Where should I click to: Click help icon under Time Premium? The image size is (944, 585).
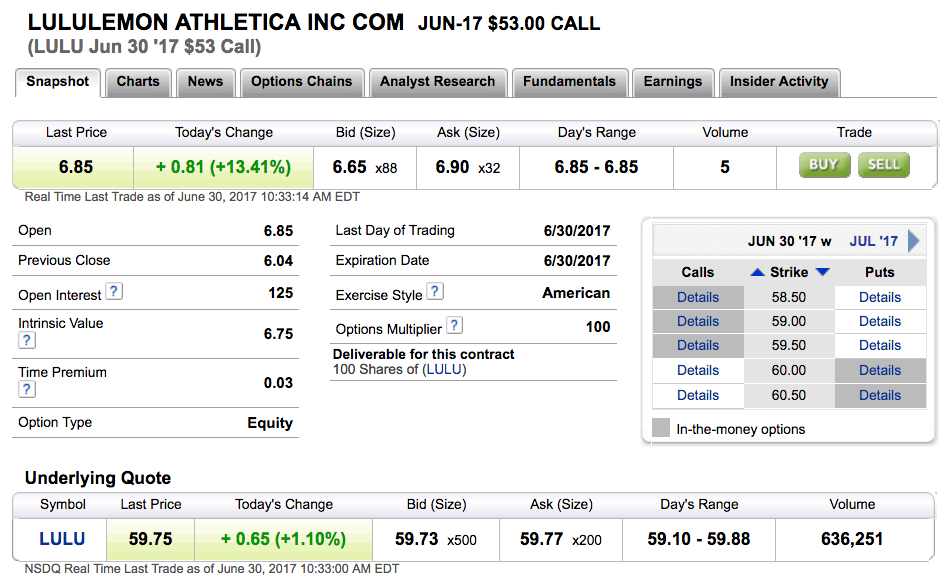(x=27, y=389)
